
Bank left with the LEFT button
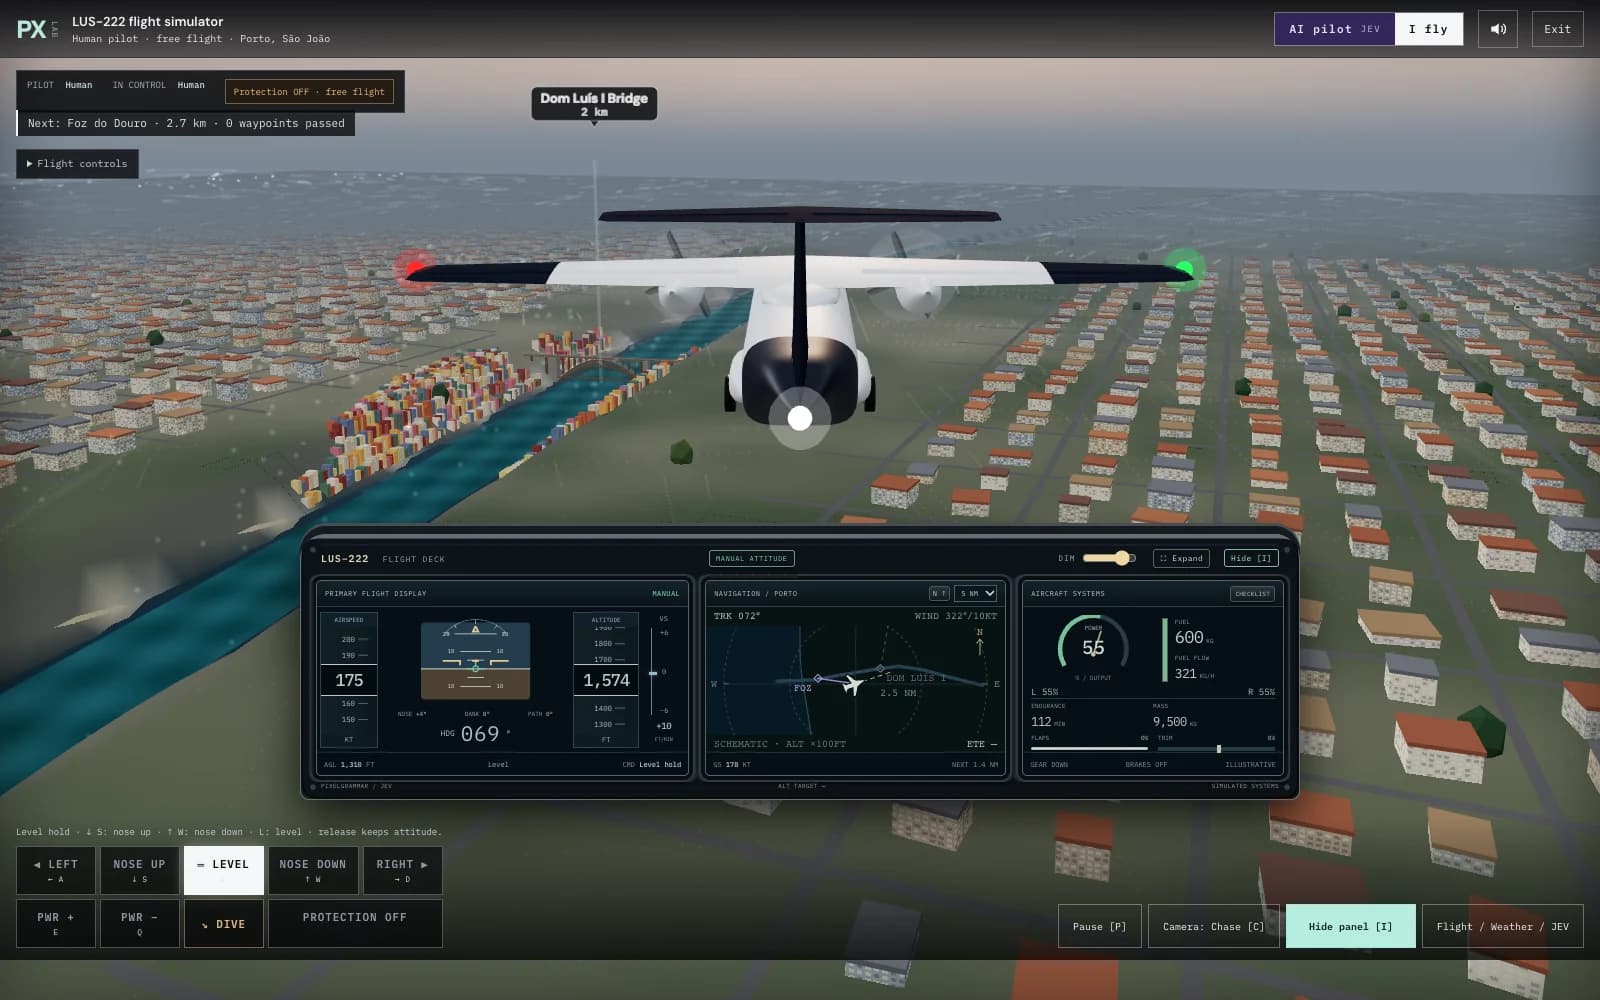(x=56, y=870)
